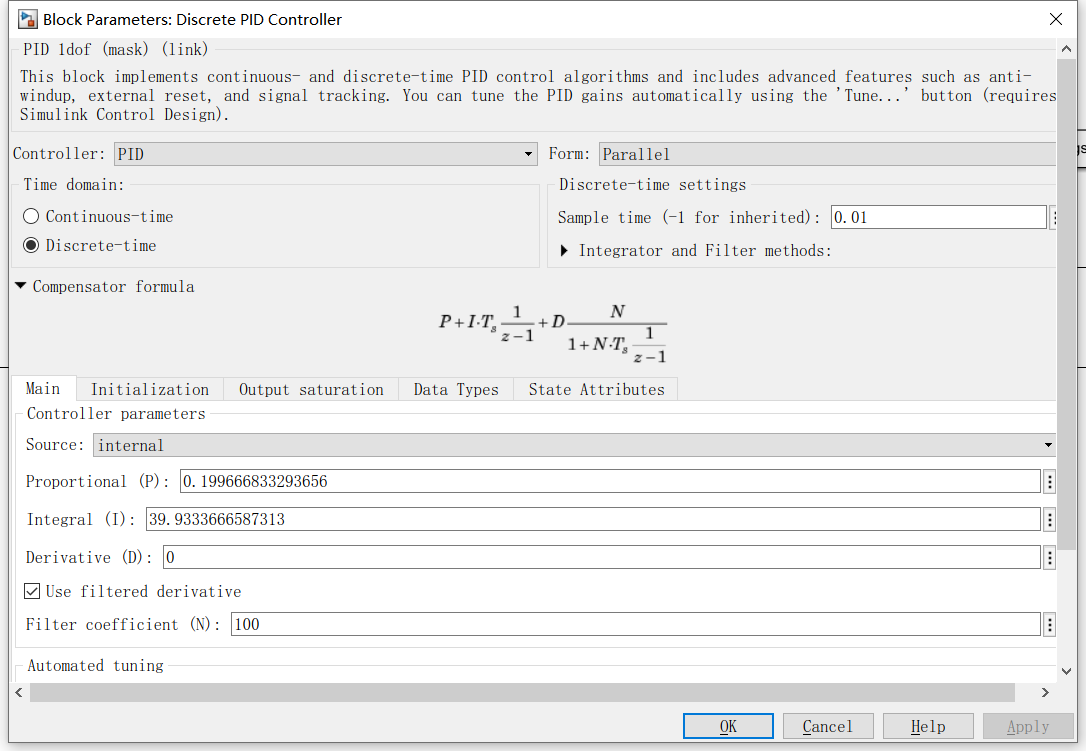Click the Simulink icon in the title bar
Viewport: 1086px width, 751px height.
[28, 19]
